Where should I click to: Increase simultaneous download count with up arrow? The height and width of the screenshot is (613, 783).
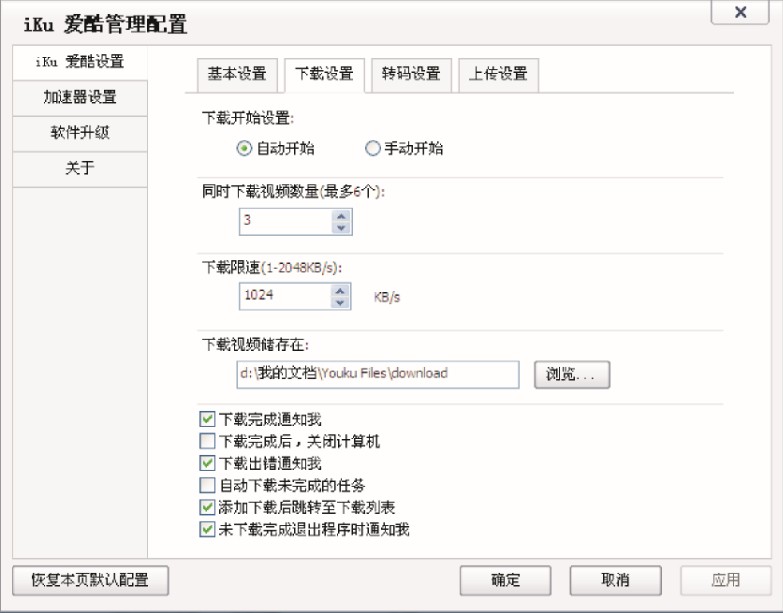[342, 216]
